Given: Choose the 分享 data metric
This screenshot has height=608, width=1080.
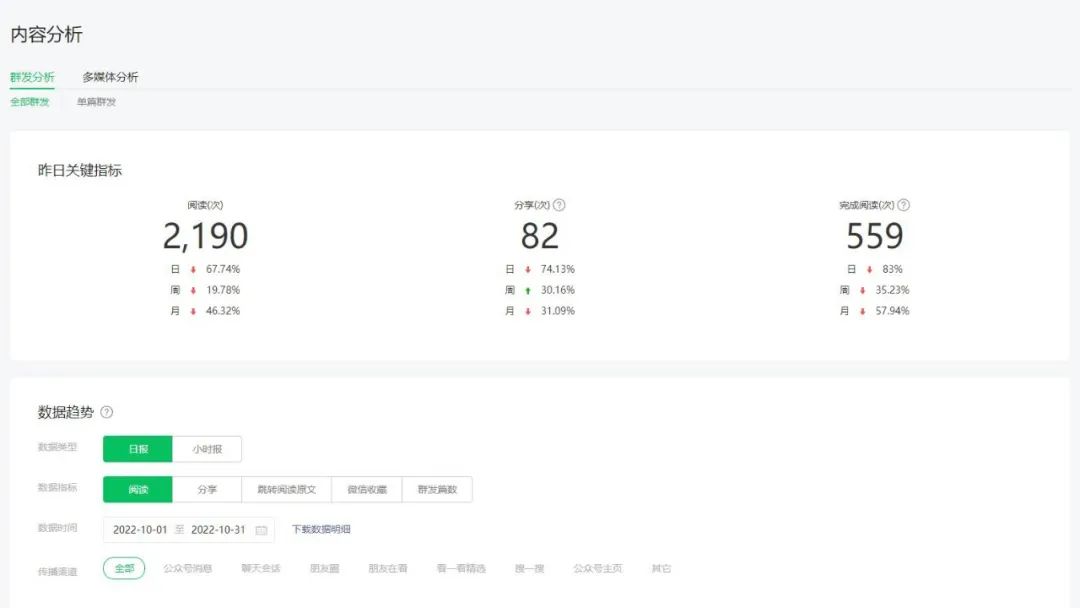Looking at the screenshot, I should [x=207, y=489].
